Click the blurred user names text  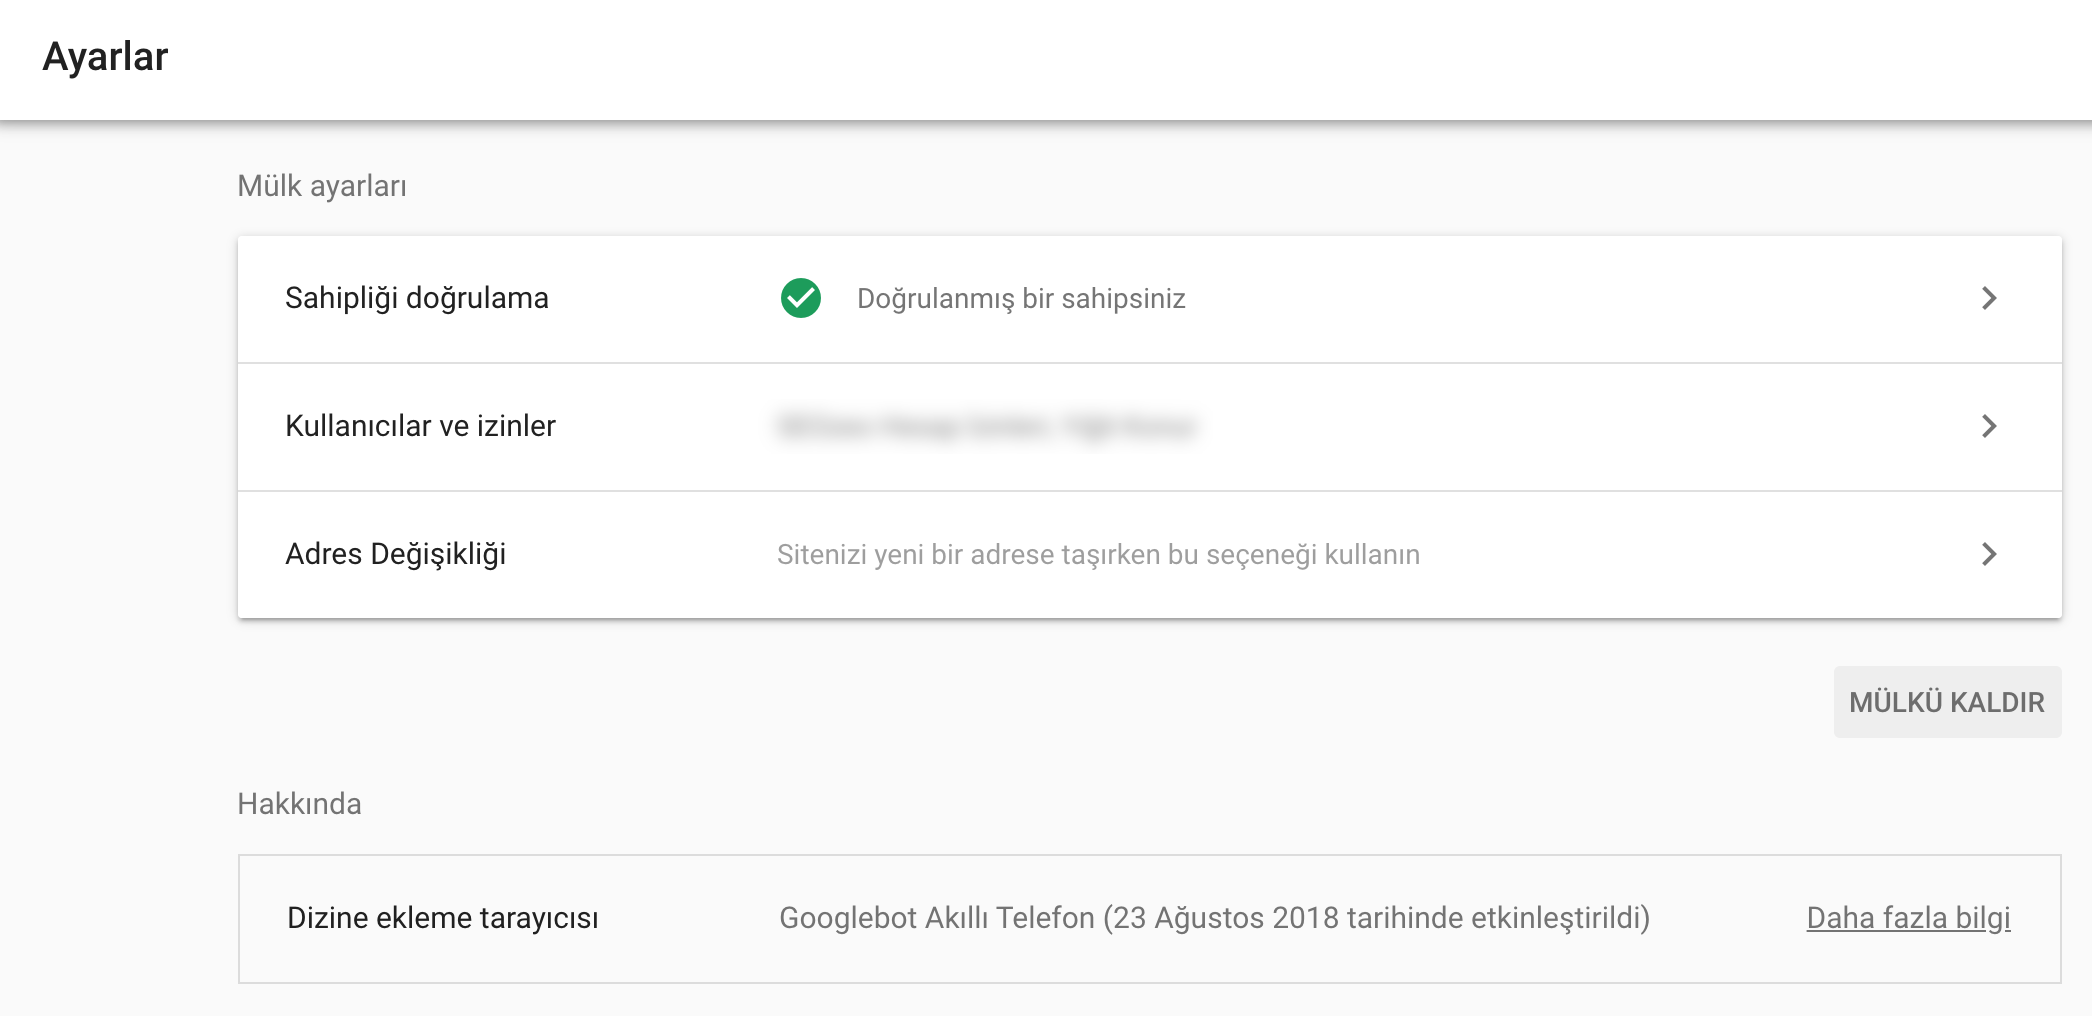click(x=986, y=427)
